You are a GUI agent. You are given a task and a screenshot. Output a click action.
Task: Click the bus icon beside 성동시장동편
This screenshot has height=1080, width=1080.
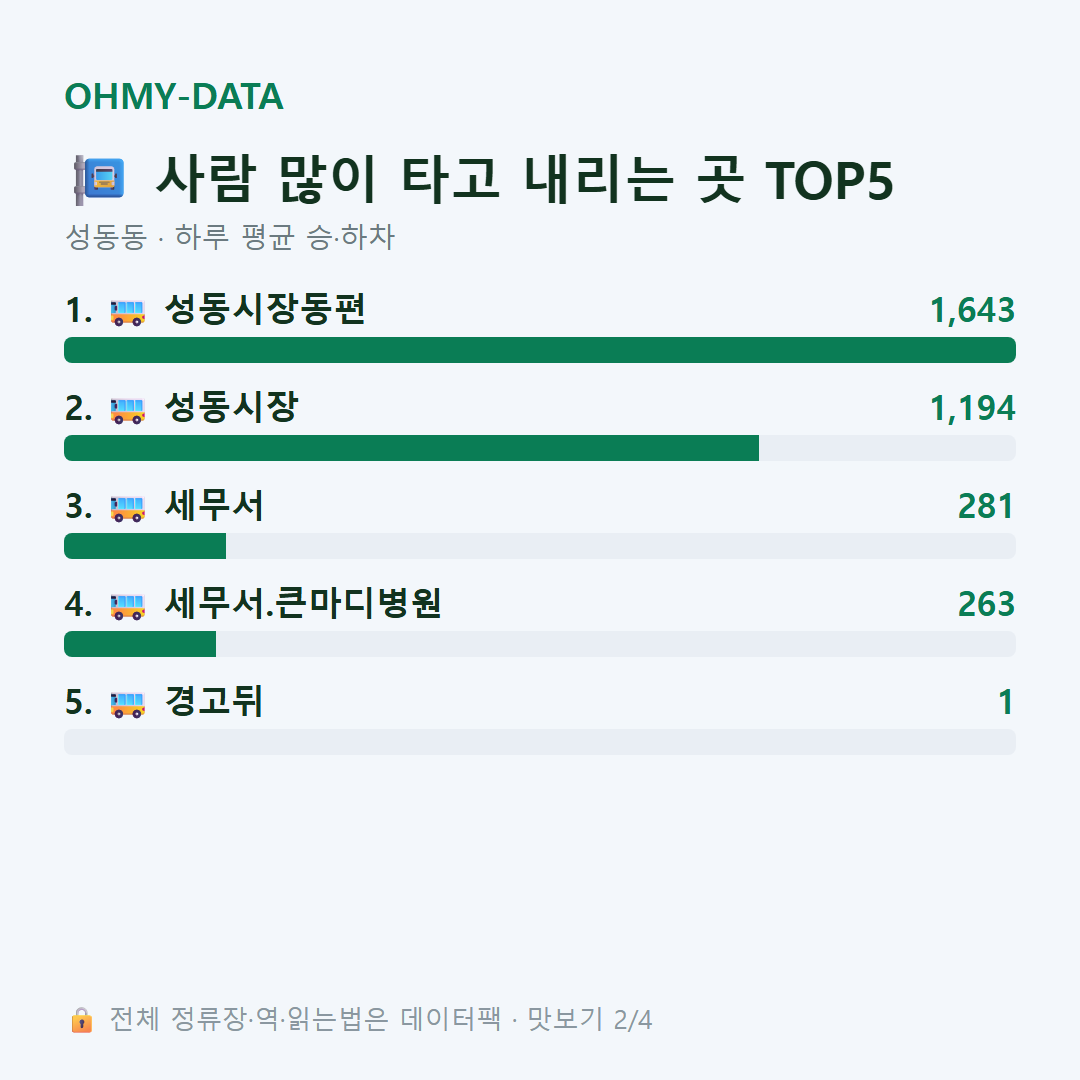(x=127, y=312)
